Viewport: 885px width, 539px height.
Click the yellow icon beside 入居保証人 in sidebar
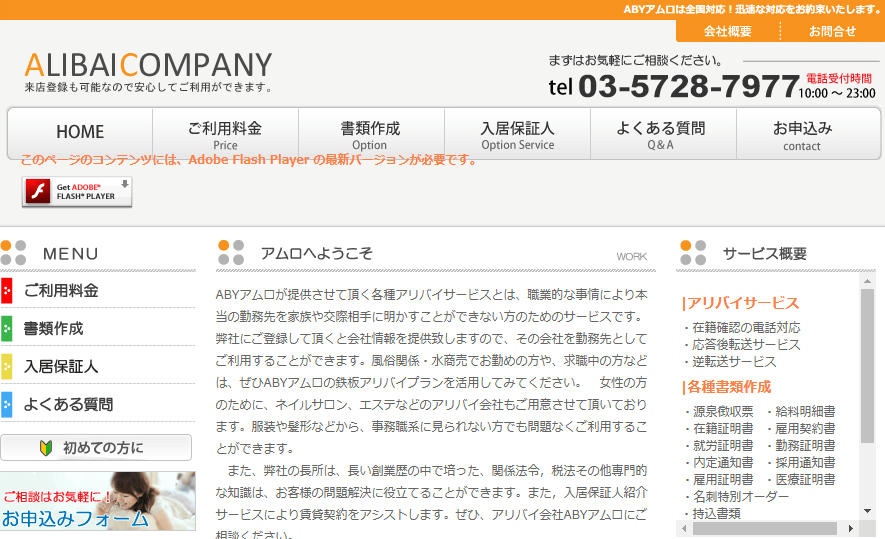7,367
